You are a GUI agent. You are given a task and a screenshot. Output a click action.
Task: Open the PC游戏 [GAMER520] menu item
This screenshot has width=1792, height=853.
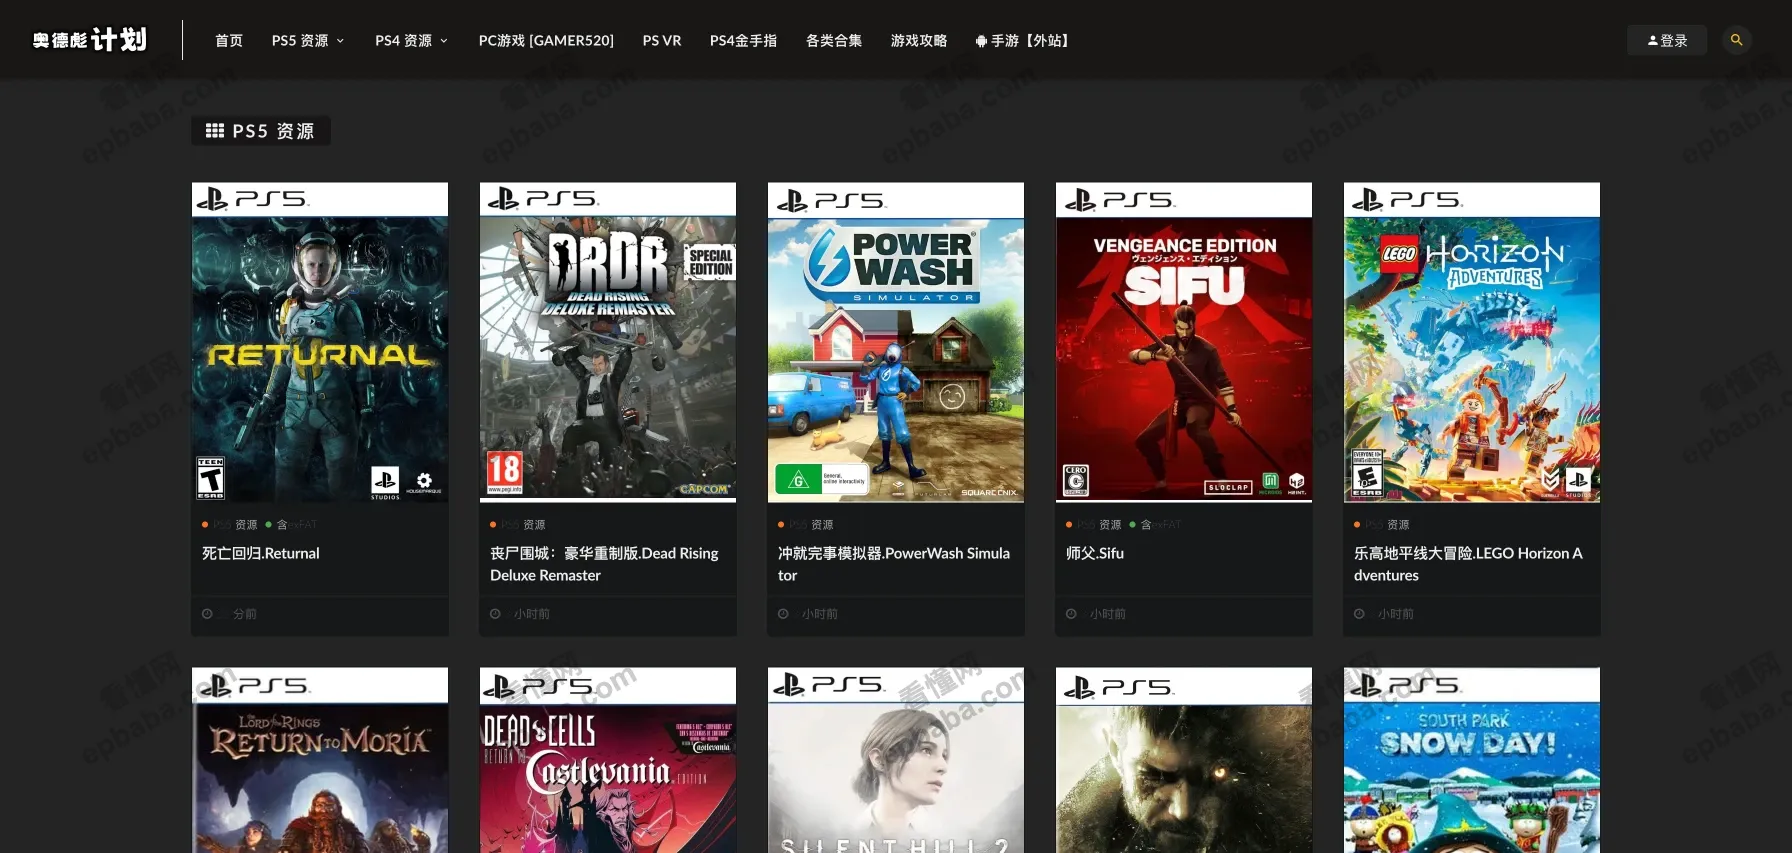pos(546,40)
